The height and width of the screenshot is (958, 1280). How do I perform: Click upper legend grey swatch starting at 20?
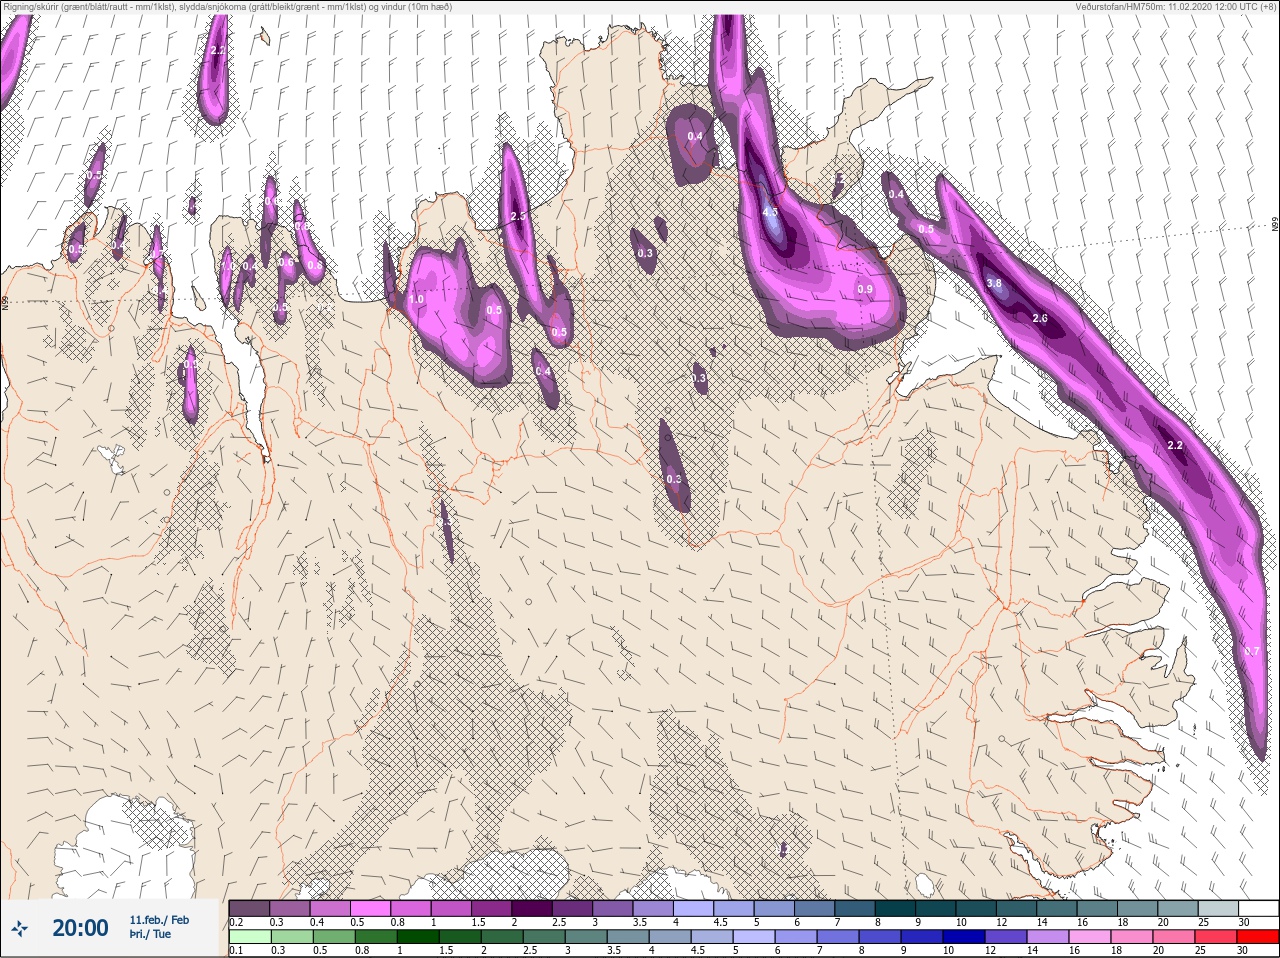tap(1178, 909)
